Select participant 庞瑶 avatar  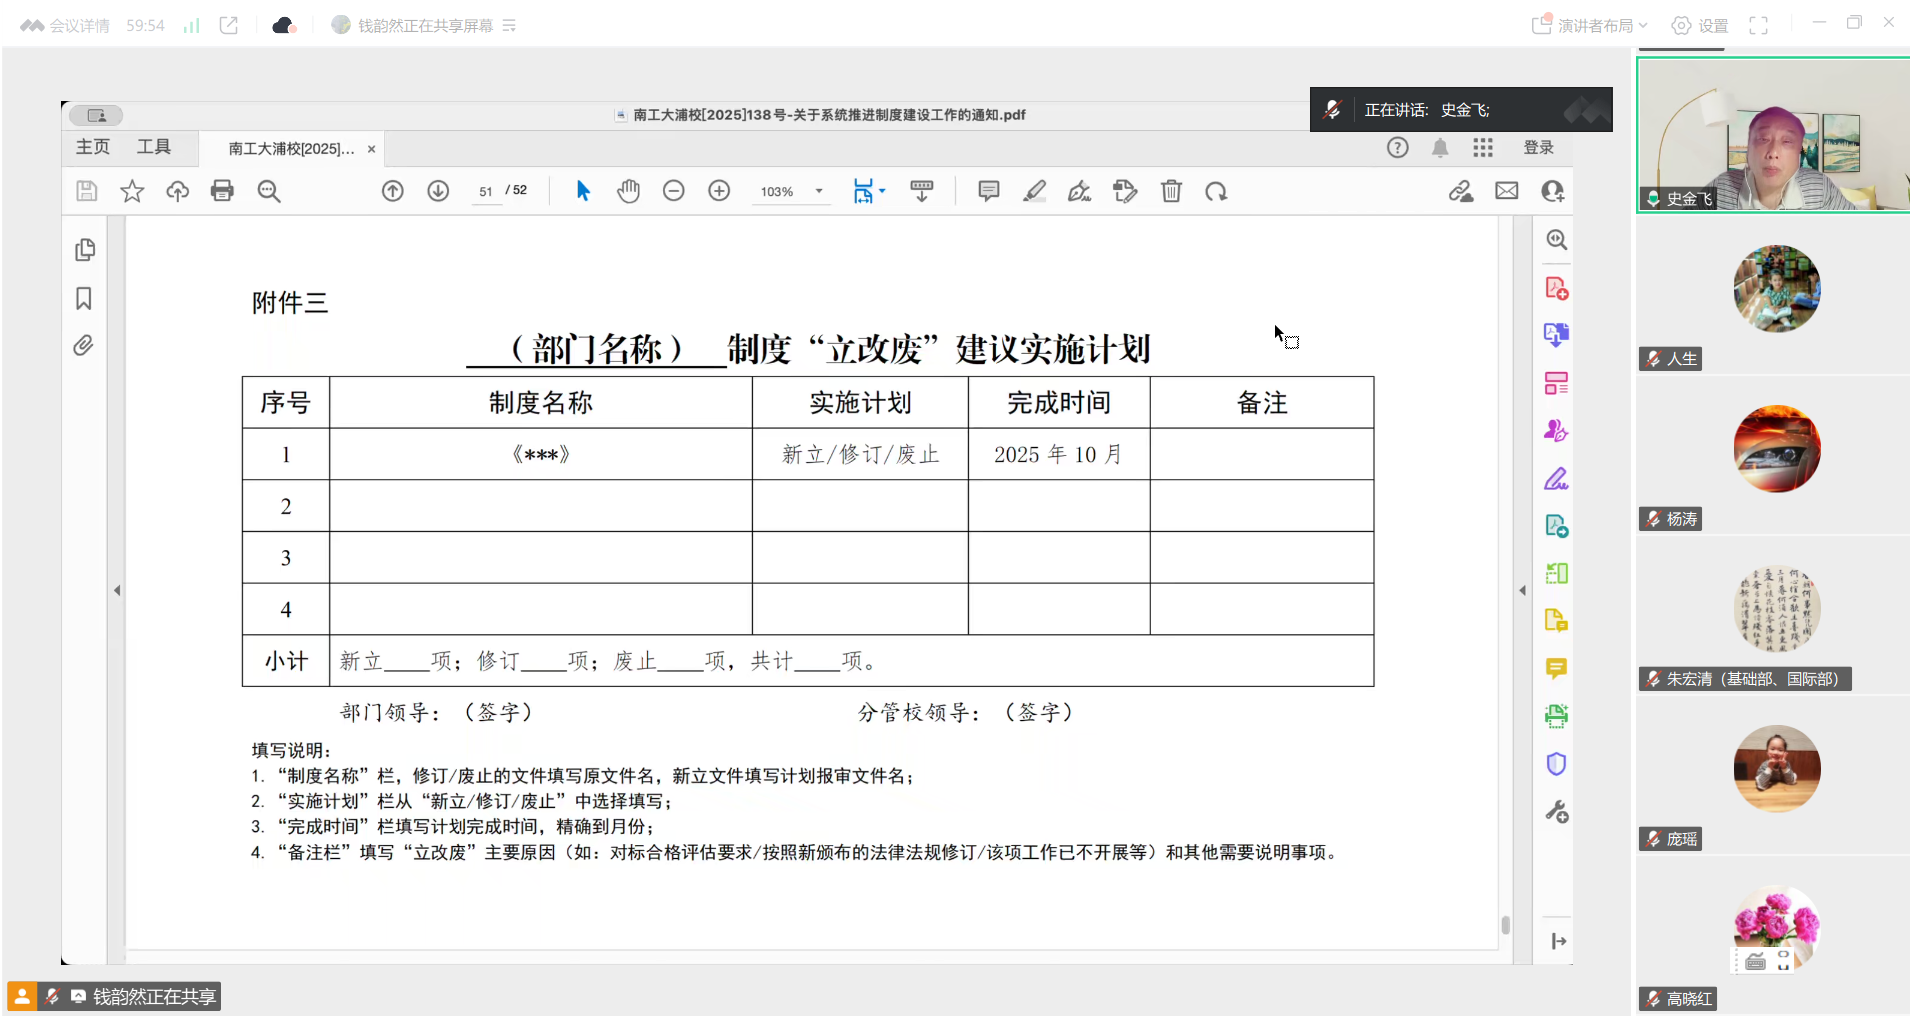[1776, 769]
